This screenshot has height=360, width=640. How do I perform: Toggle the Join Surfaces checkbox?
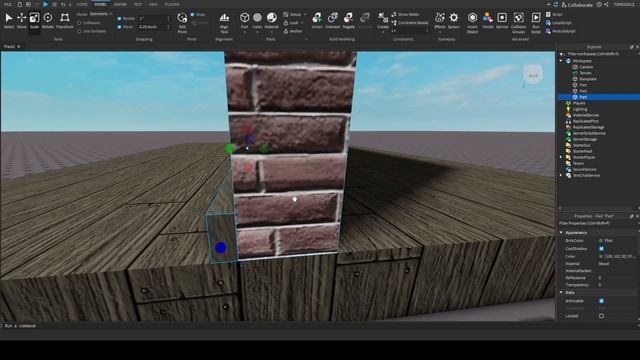(x=79, y=31)
